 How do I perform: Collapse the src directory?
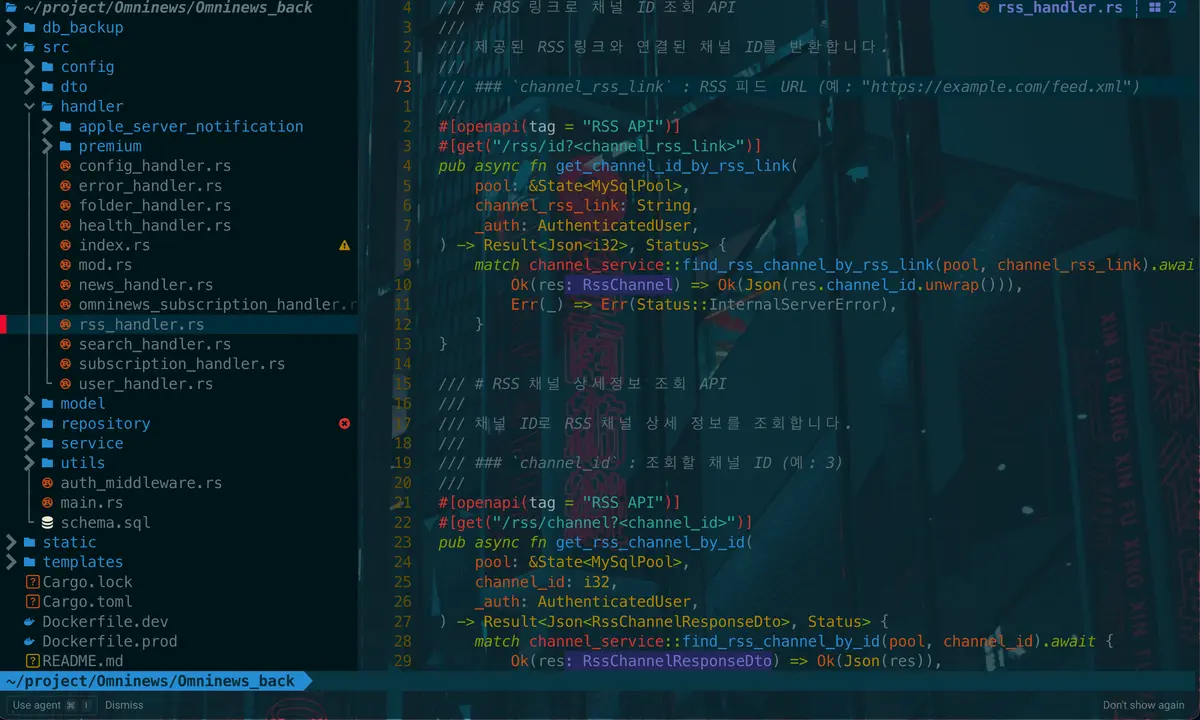point(12,47)
